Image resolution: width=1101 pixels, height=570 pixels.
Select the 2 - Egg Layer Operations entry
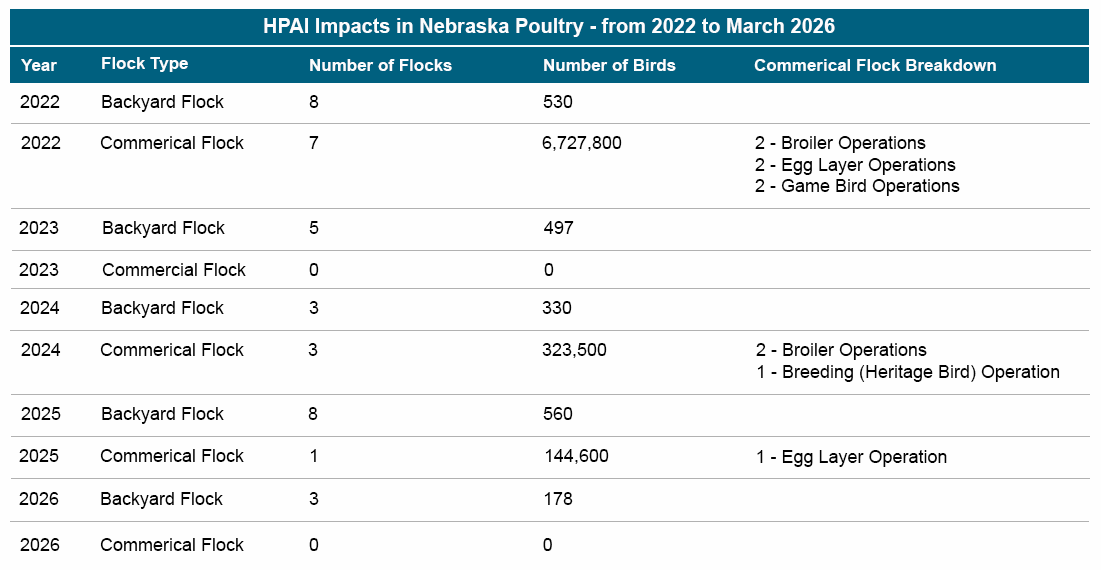click(855, 165)
